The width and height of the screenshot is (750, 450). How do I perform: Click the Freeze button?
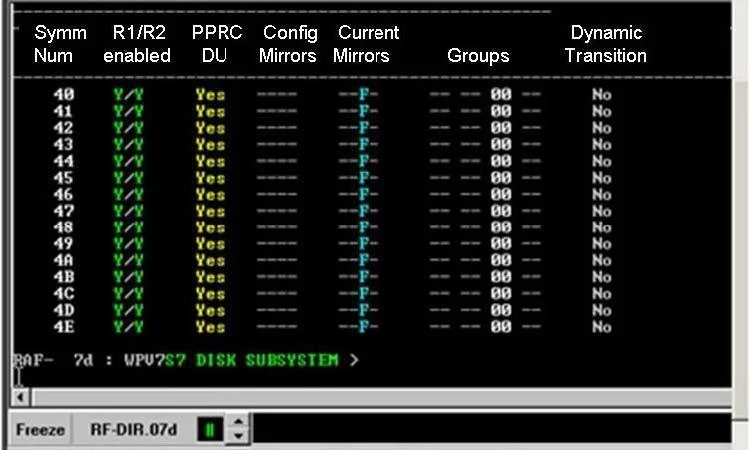(40, 429)
